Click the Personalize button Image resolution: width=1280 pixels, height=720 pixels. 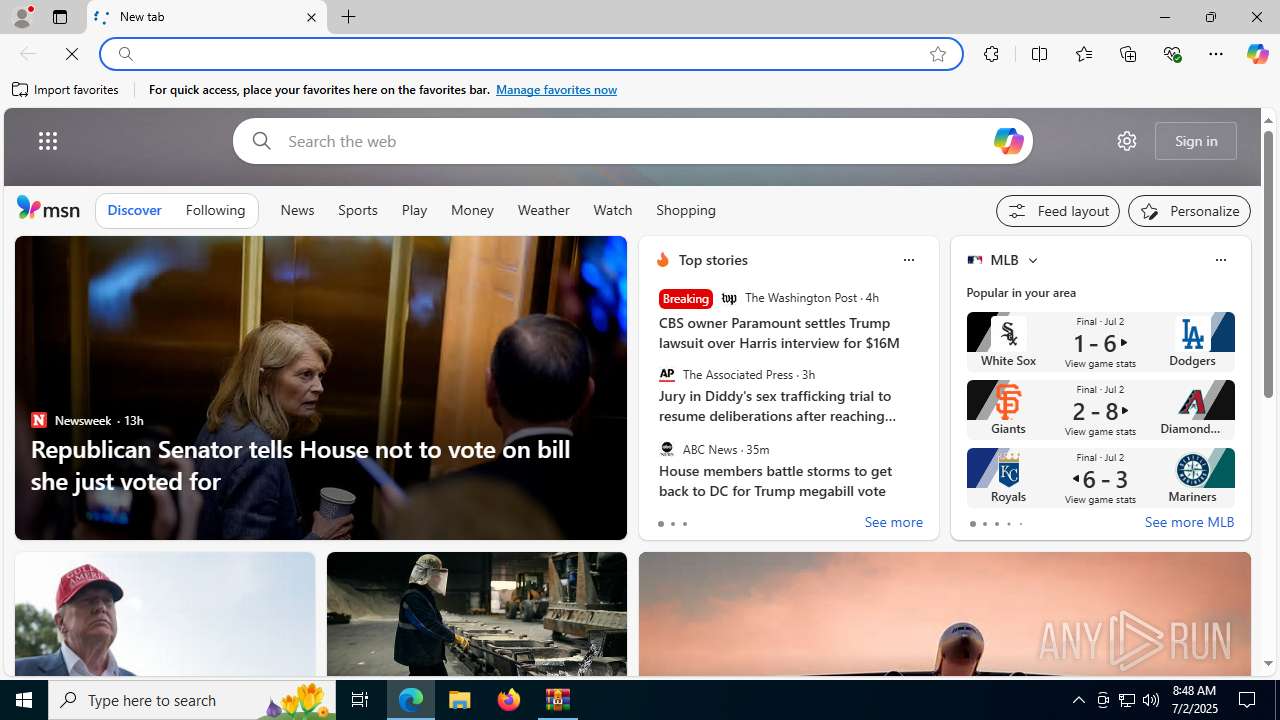coord(1189,211)
